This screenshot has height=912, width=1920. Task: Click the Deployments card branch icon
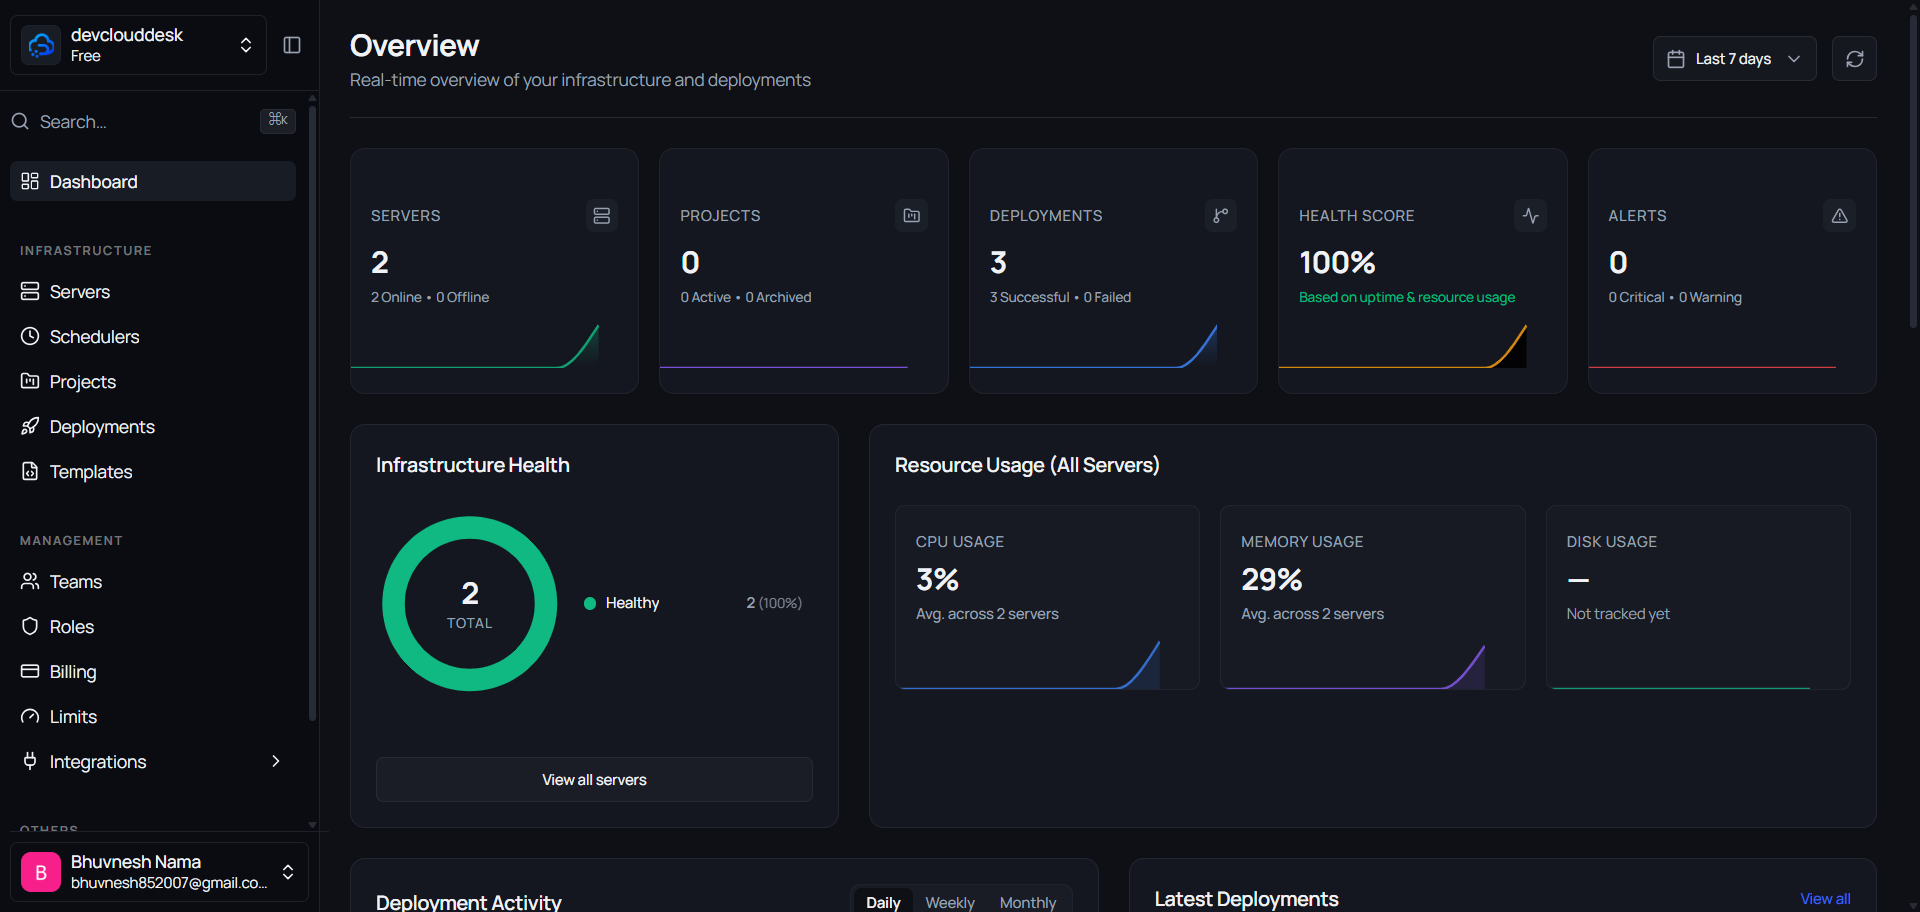click(x=1221, y=216)
